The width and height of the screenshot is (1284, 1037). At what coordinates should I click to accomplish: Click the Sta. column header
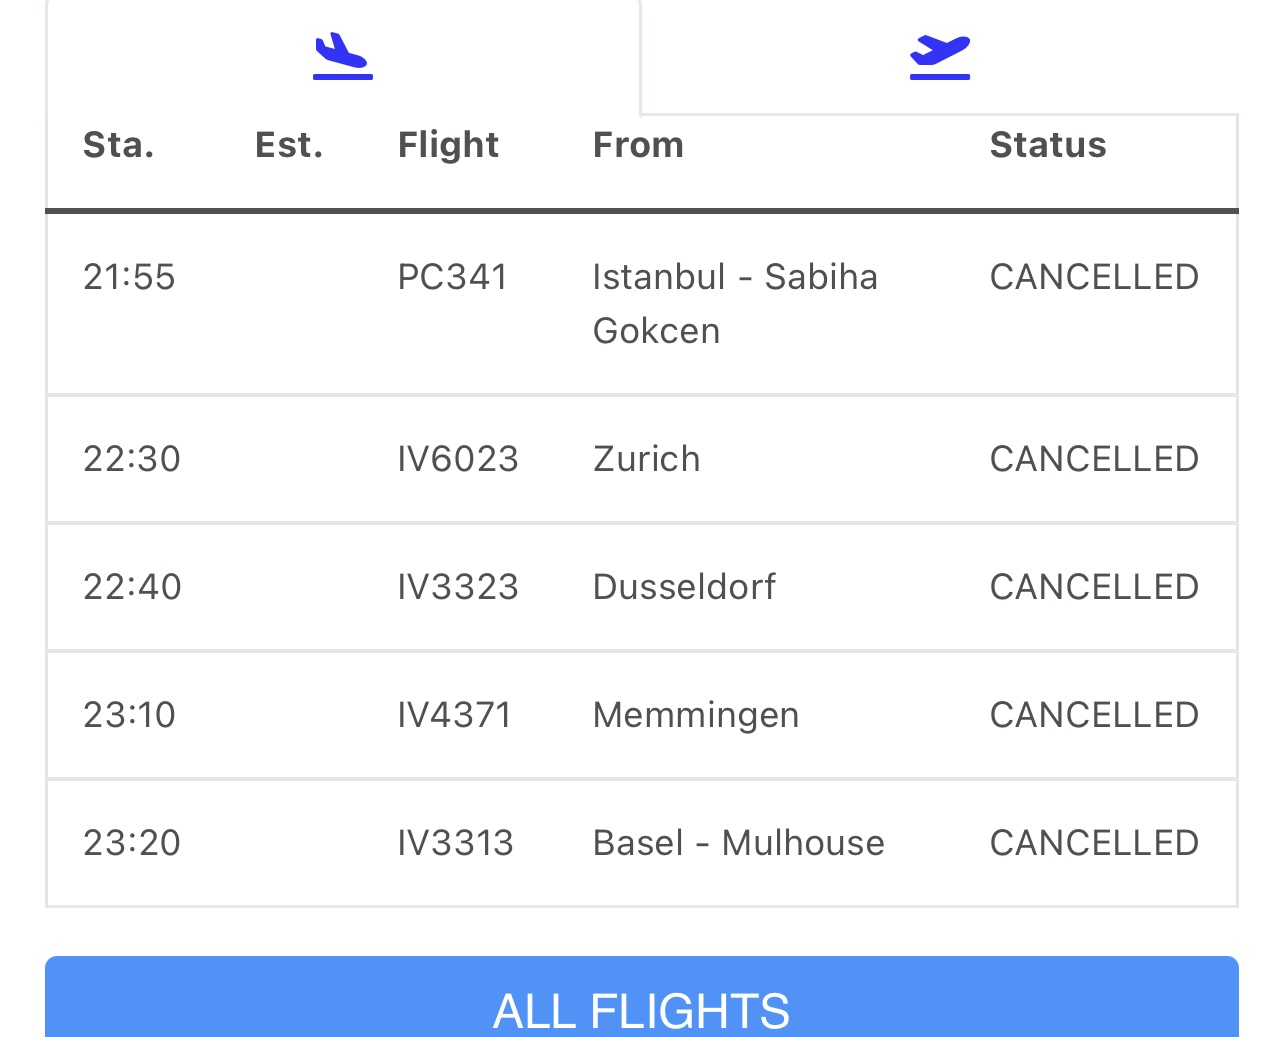119,145
